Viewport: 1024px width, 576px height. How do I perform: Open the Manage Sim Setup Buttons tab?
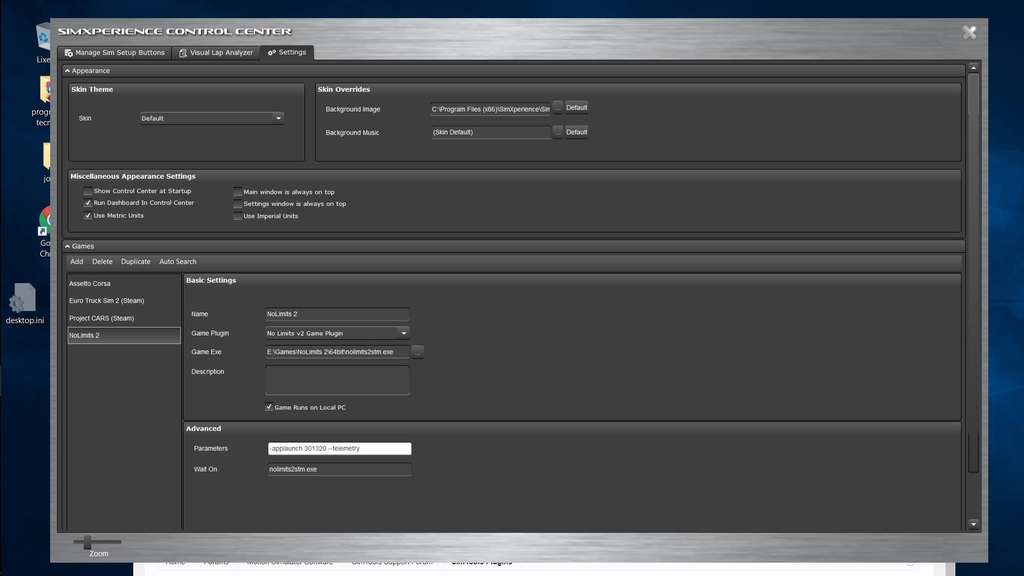[x=115, y=53]
